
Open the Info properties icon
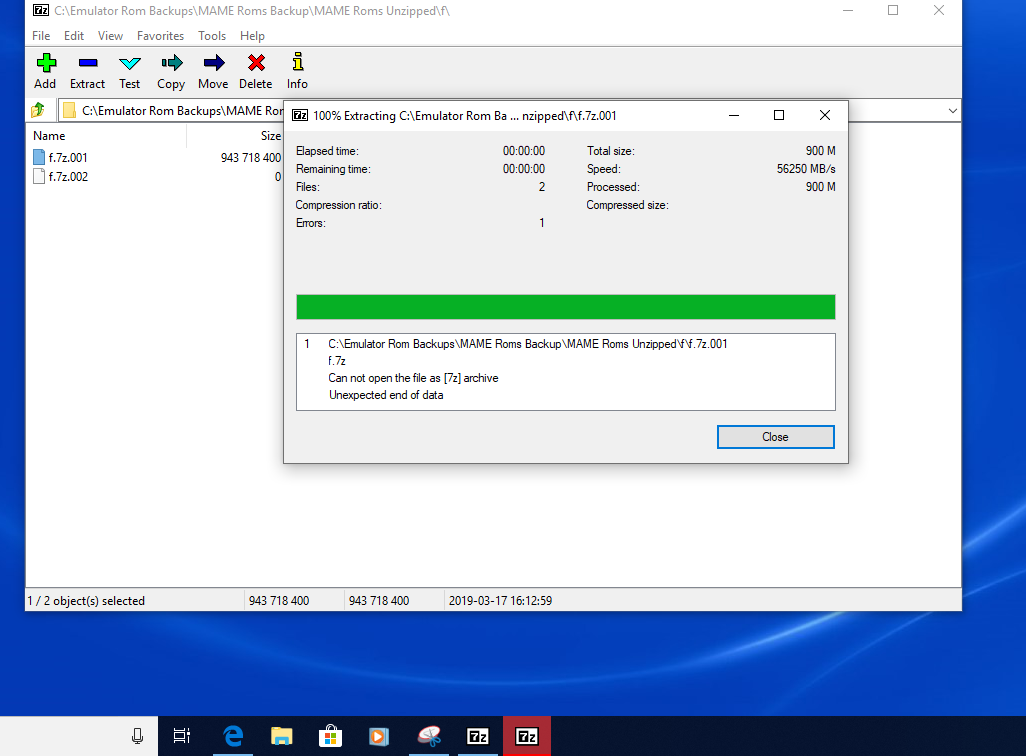click(x=297, y=71)
